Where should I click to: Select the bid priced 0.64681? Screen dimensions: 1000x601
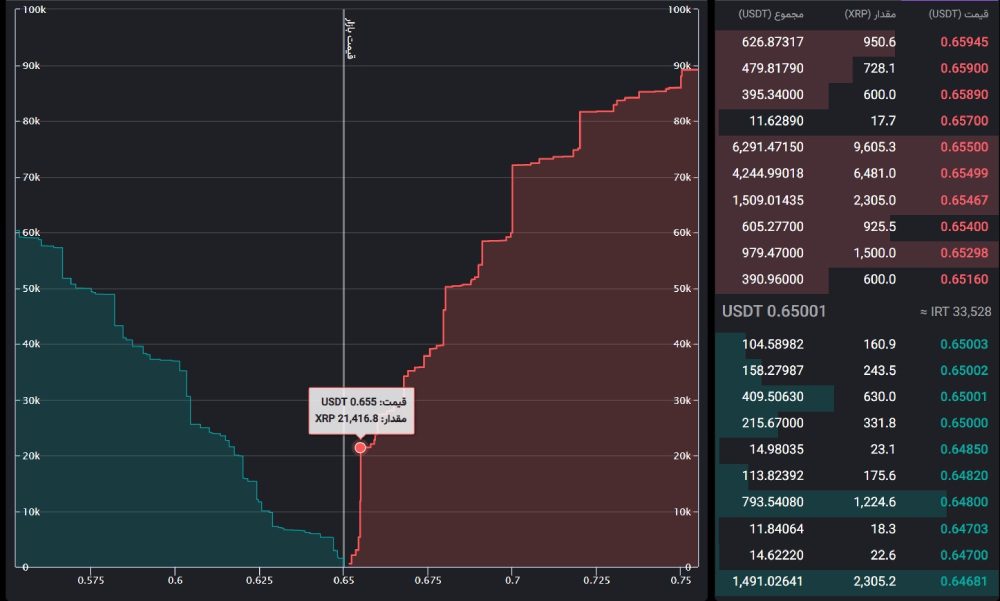964,580
